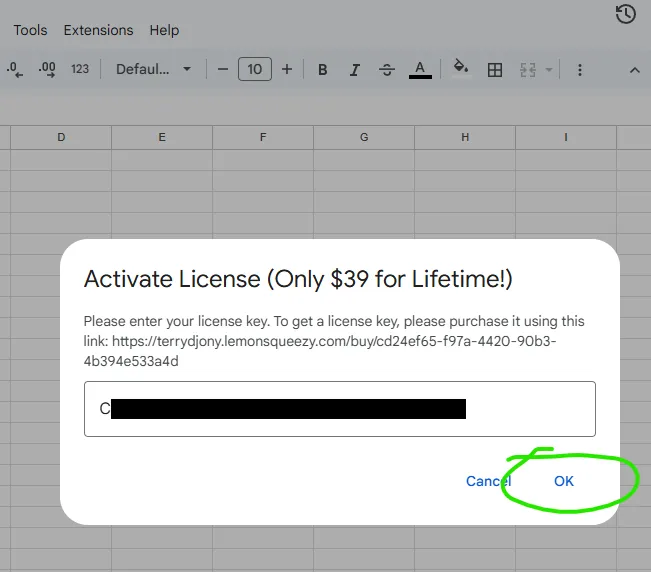This screenshot has width=651, height=572.
Task: Open version history clock icon
Action: (626, 14)
